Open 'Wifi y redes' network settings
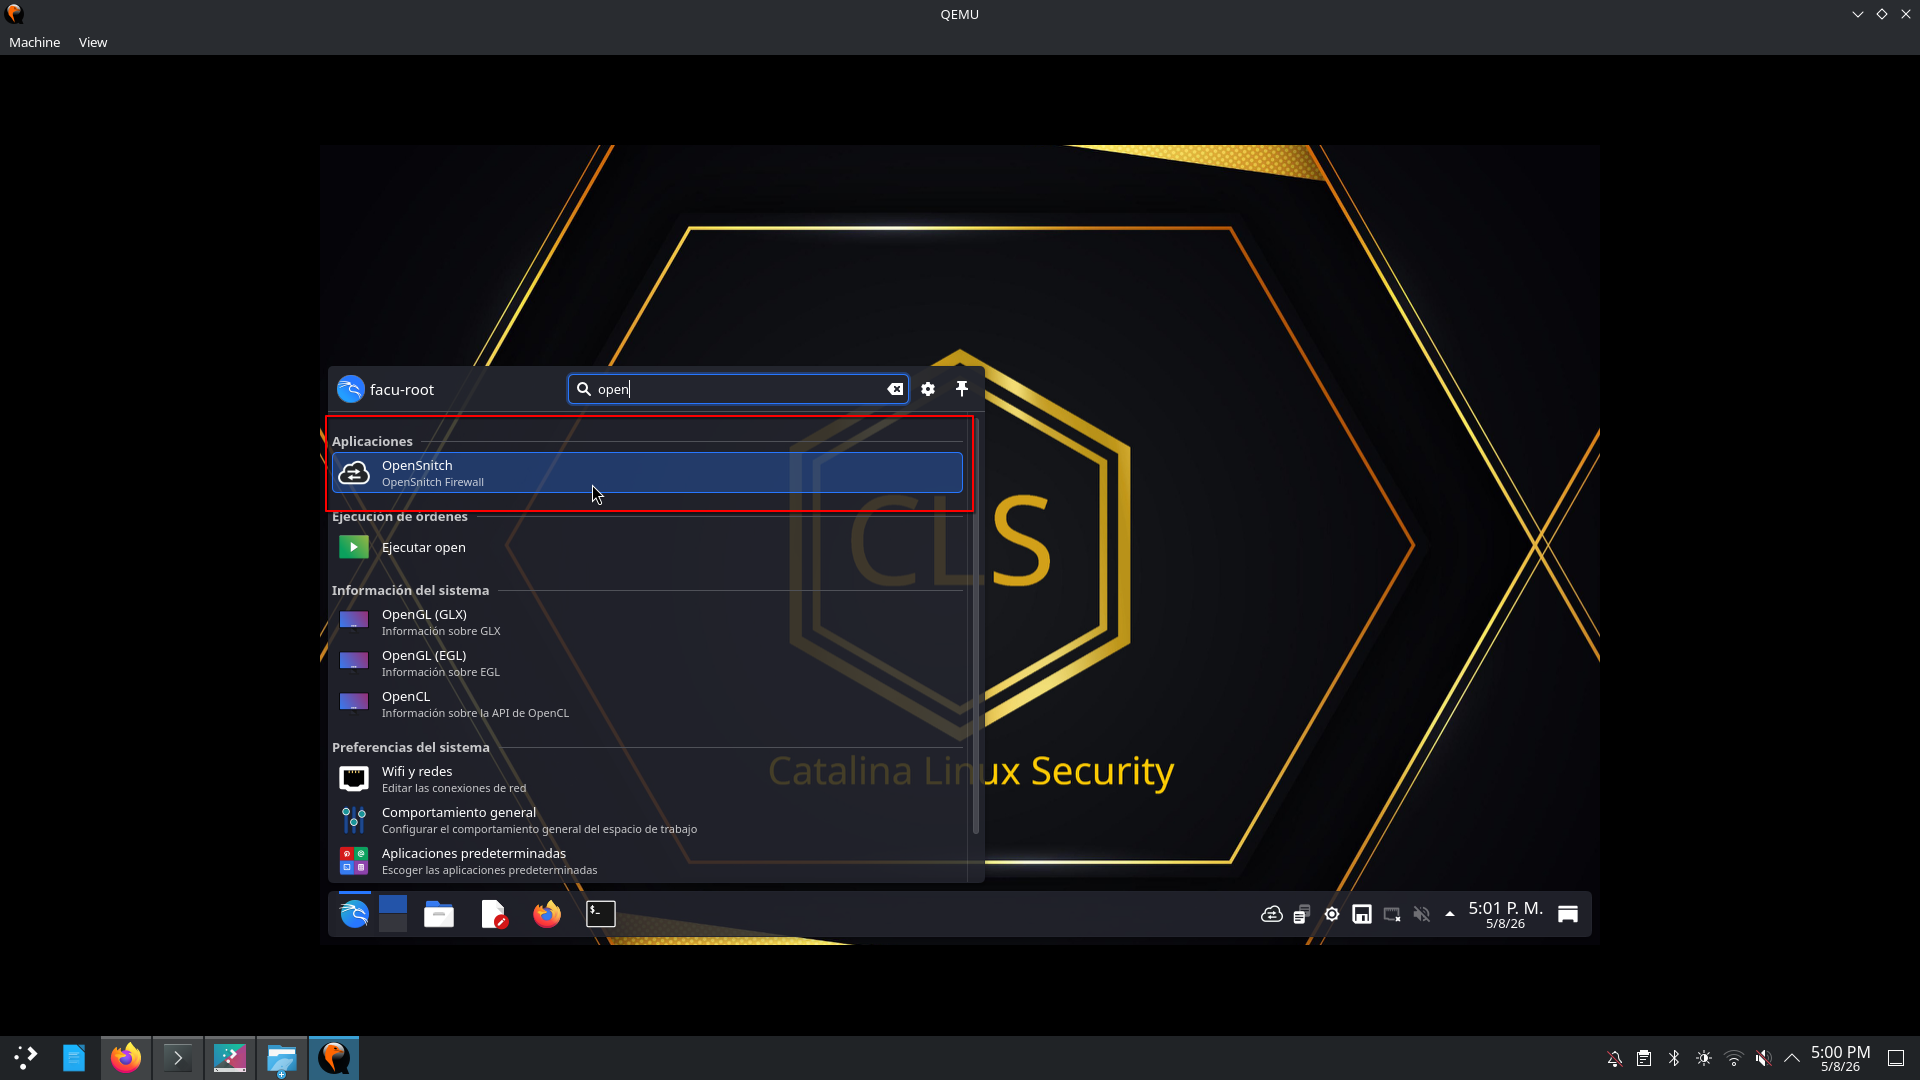The image size is (1920, 1080). point(647,779)
